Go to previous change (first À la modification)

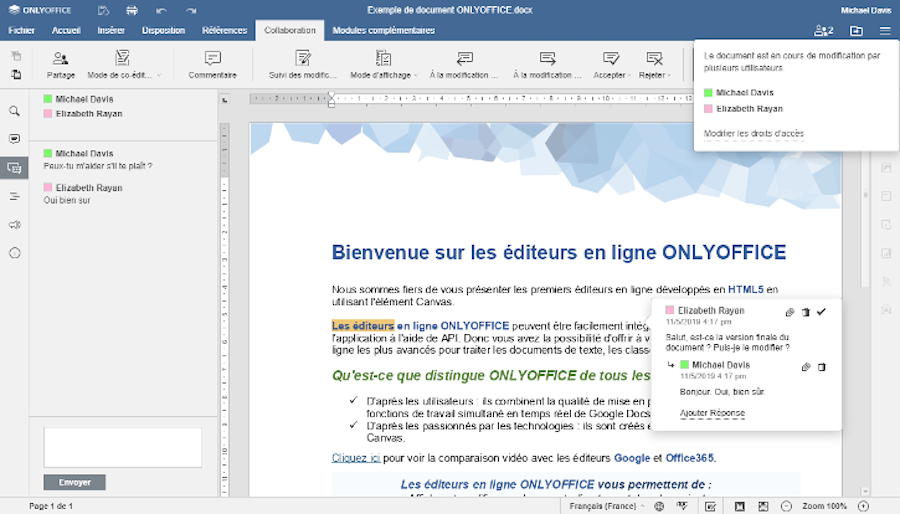click(464, 64)
